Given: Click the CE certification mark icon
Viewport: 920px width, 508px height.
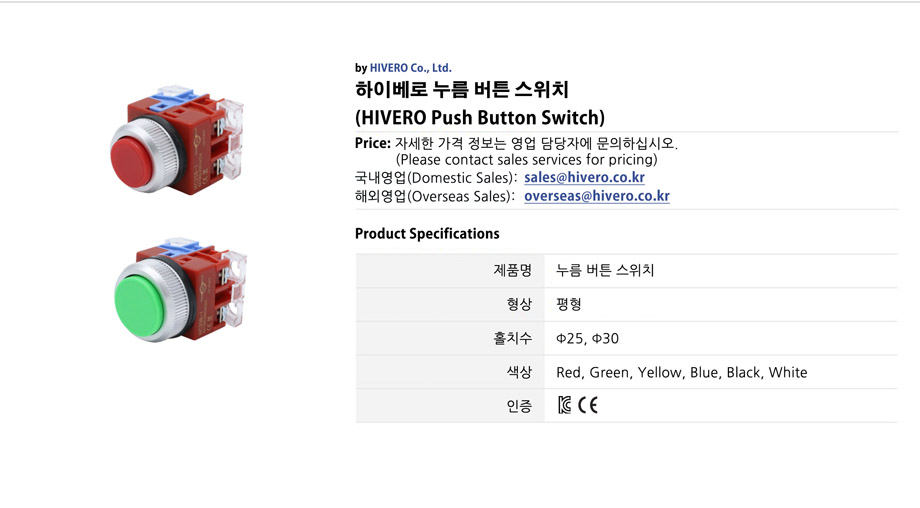Looking at the screenshot, I should pyautogui.click(x=587, y=405).
